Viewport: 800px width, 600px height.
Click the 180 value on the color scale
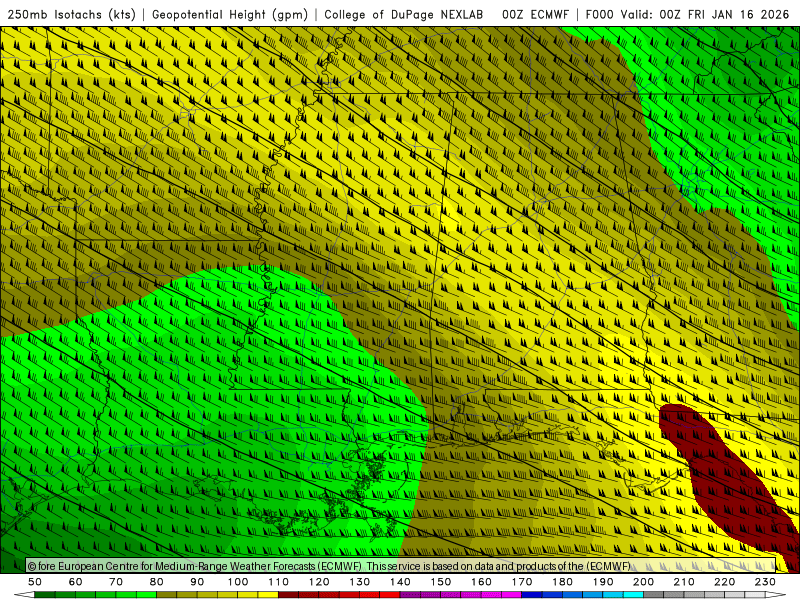tap(562, 582)
